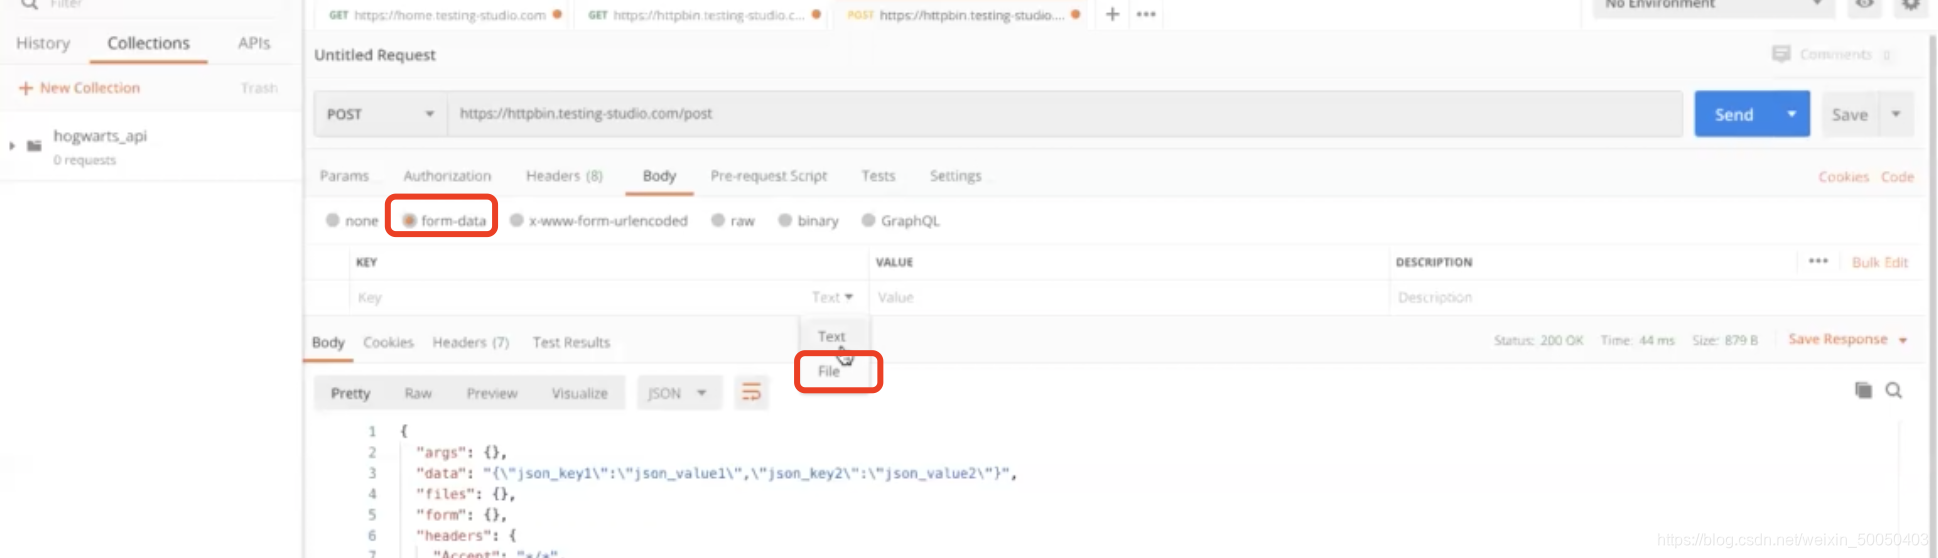
Task: Open the Tests tab
Action: 878,176
